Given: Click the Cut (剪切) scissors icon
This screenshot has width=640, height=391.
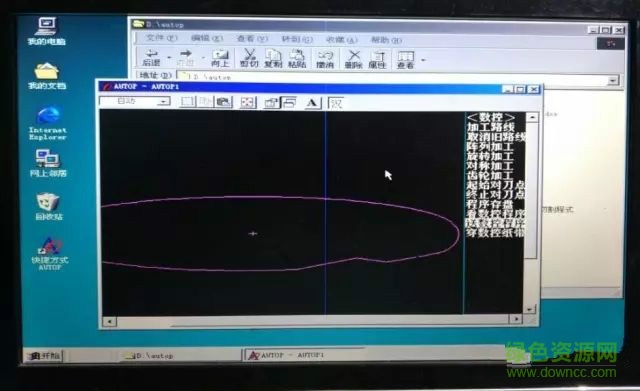Looking at the screenshot, I should click(x=249, y=58).
